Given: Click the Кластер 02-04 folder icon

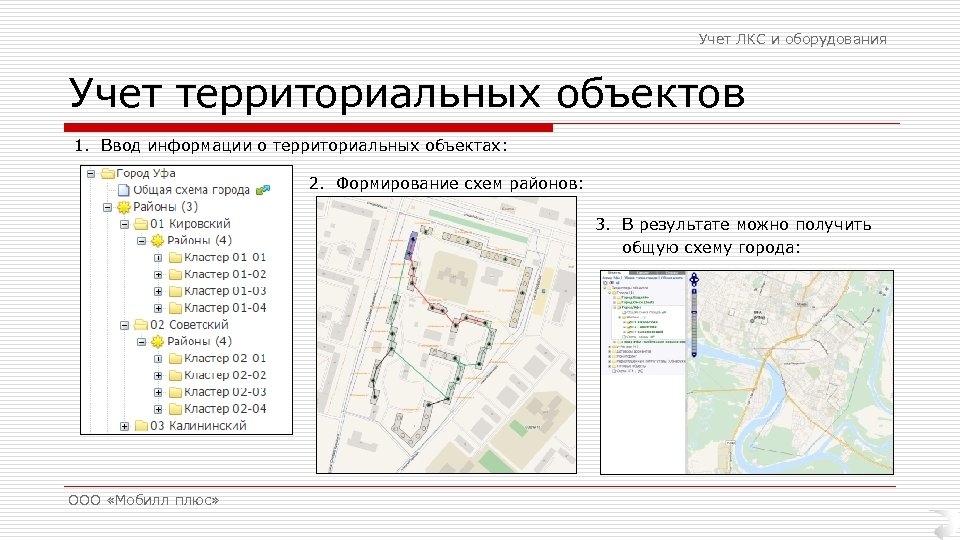Looking at the screenshot, I should click(x=176, y=409).
